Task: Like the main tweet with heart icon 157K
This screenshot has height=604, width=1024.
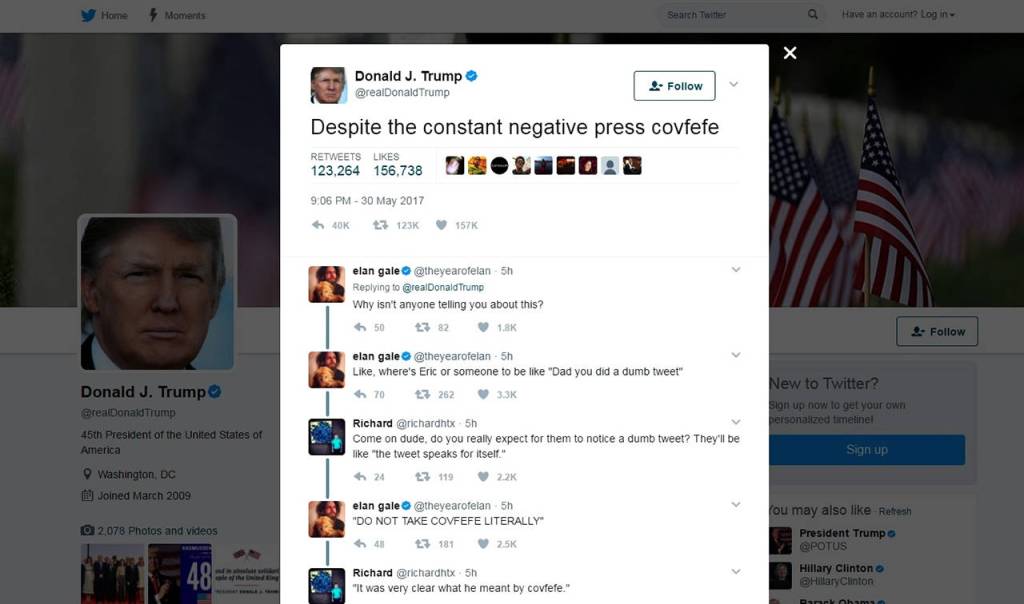Action: (x=441, y=225)
